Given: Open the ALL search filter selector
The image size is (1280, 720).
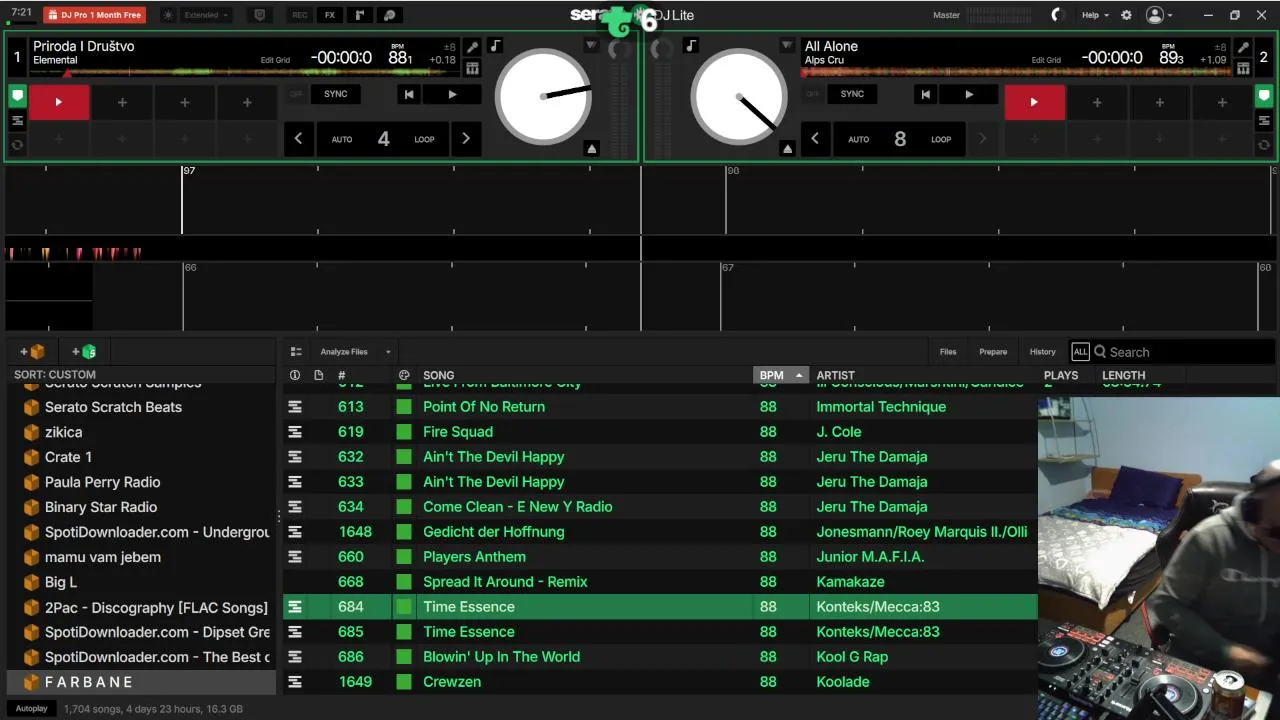Looking at the screenshot, I should 1080,352.
